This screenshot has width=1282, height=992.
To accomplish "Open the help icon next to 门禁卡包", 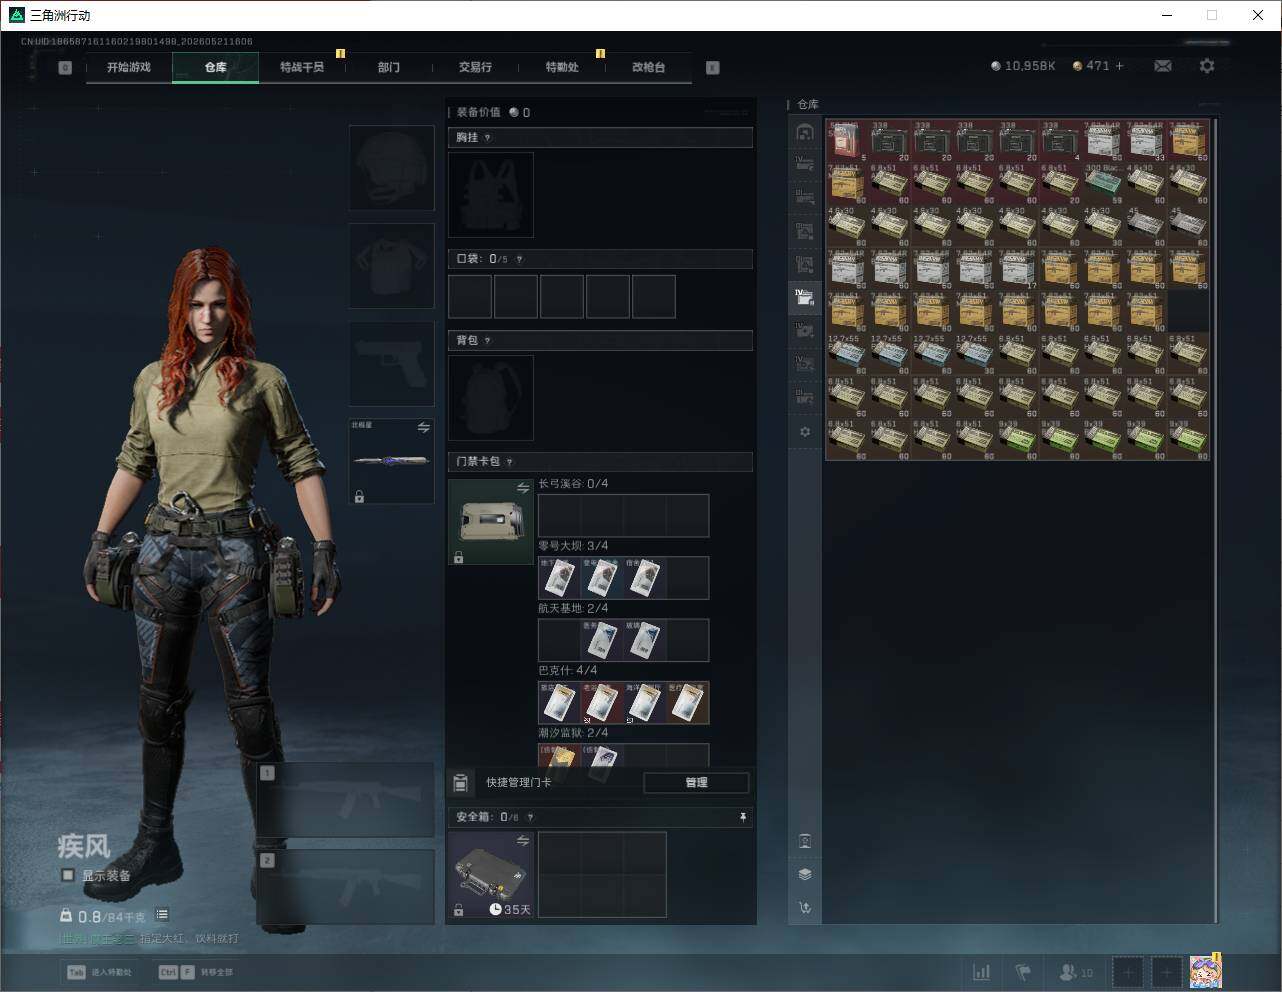I will coord(510,462).
